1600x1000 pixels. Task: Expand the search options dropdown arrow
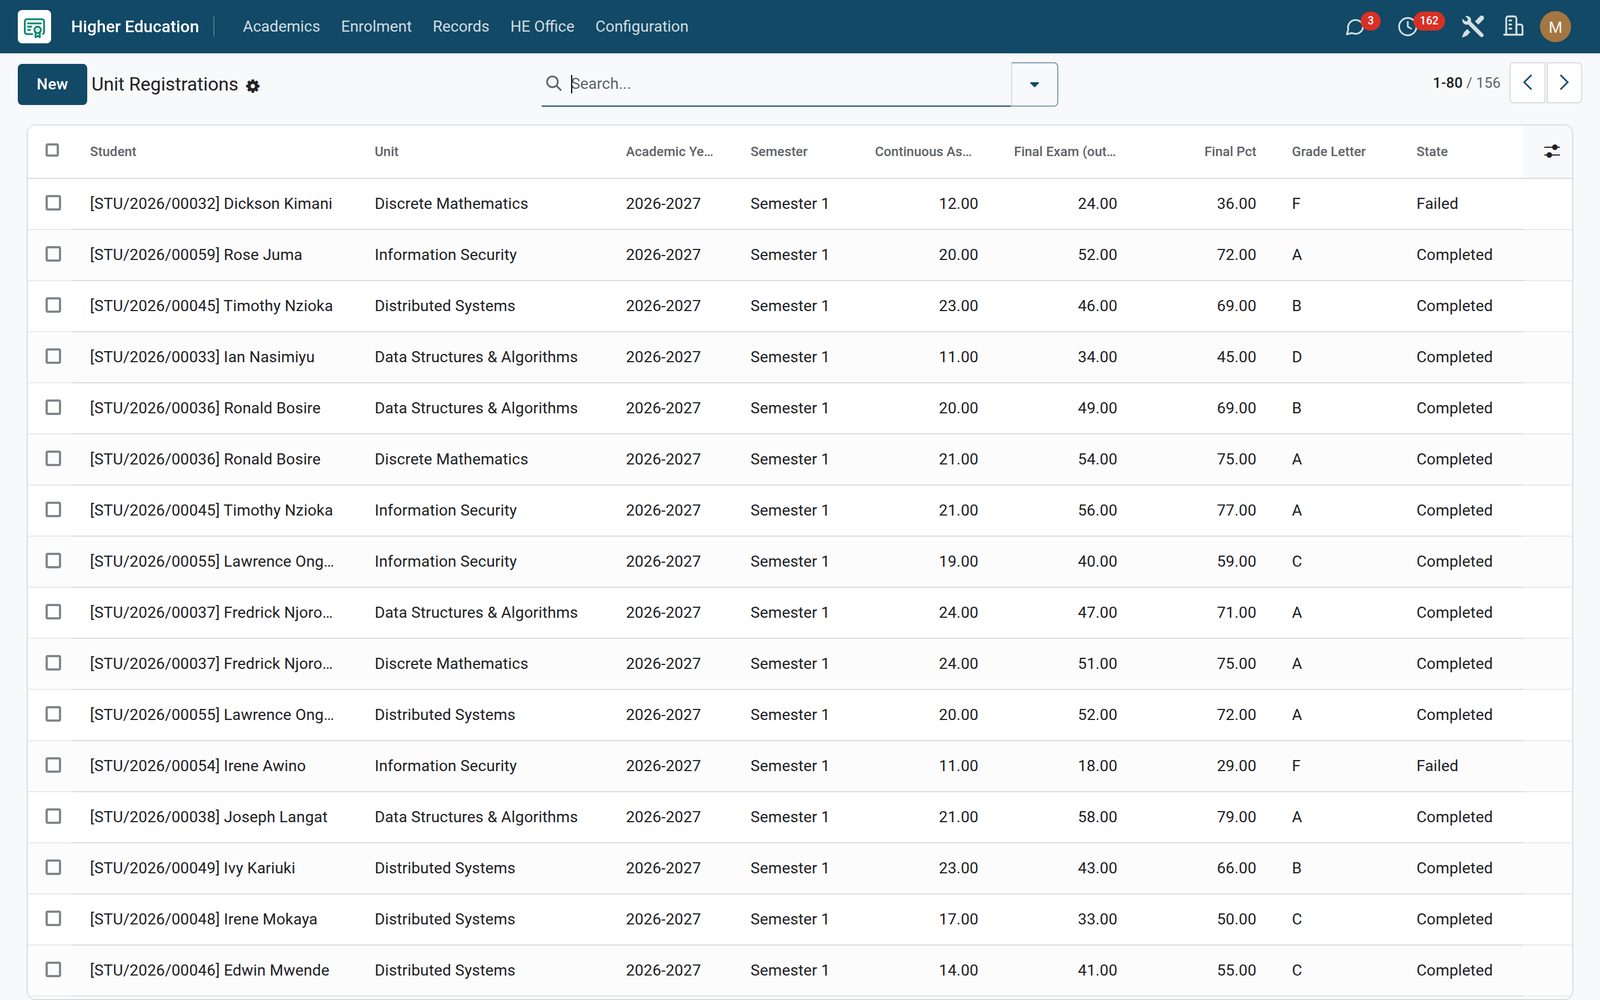pos(1034,84)
